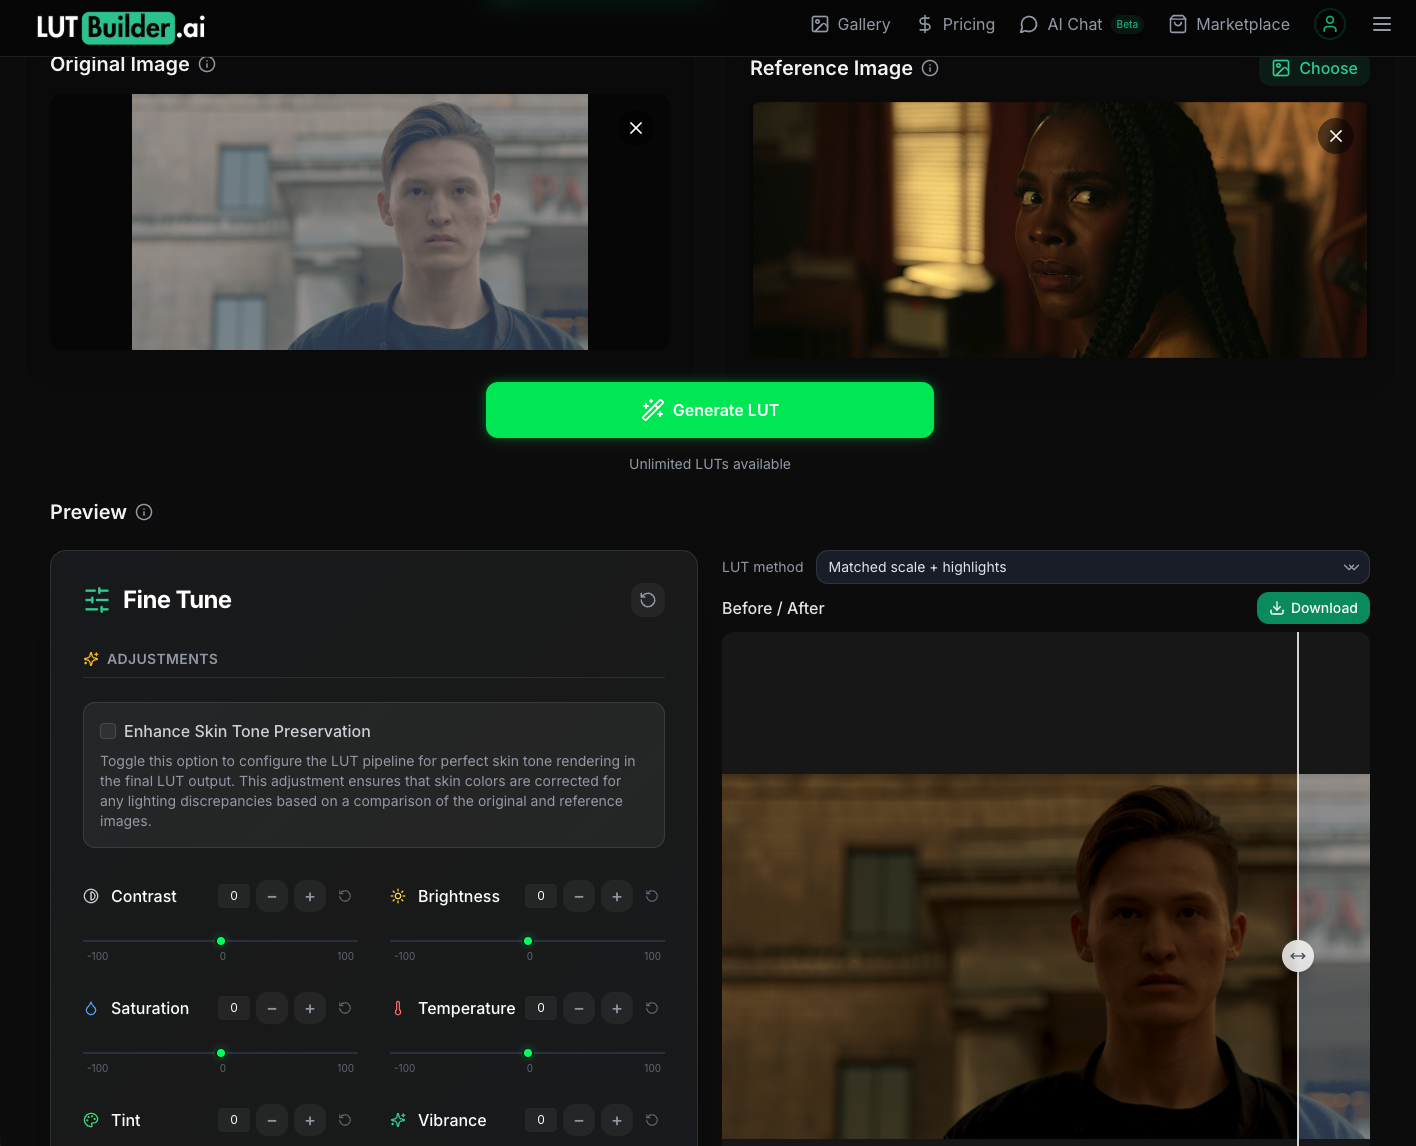
Task: Click the Fine Tune sliders icon
Action: point(97,600)
